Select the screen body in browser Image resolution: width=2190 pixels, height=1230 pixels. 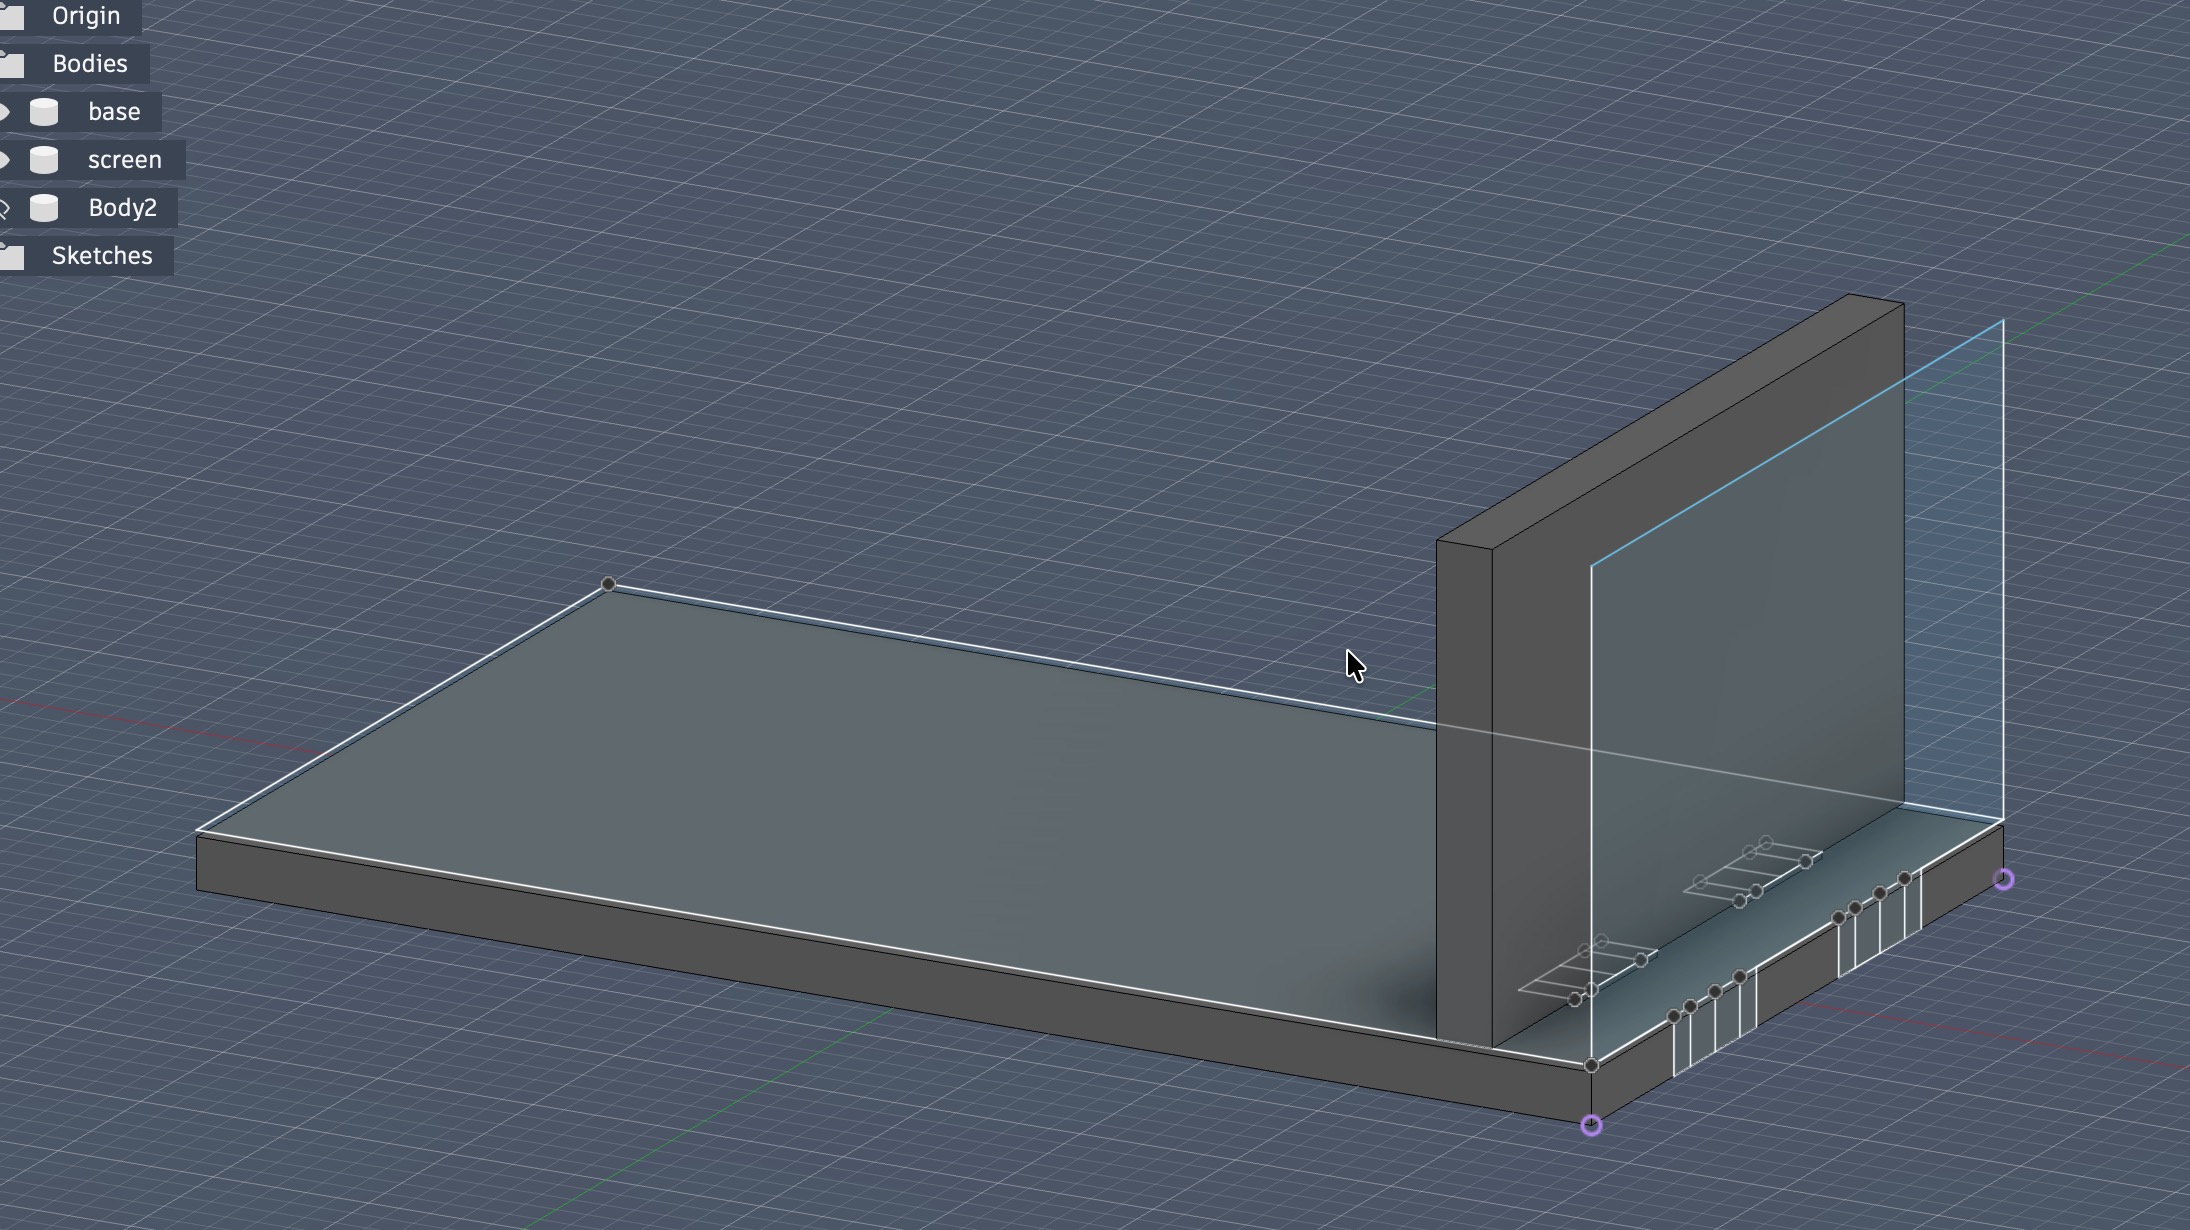point(124,160)
